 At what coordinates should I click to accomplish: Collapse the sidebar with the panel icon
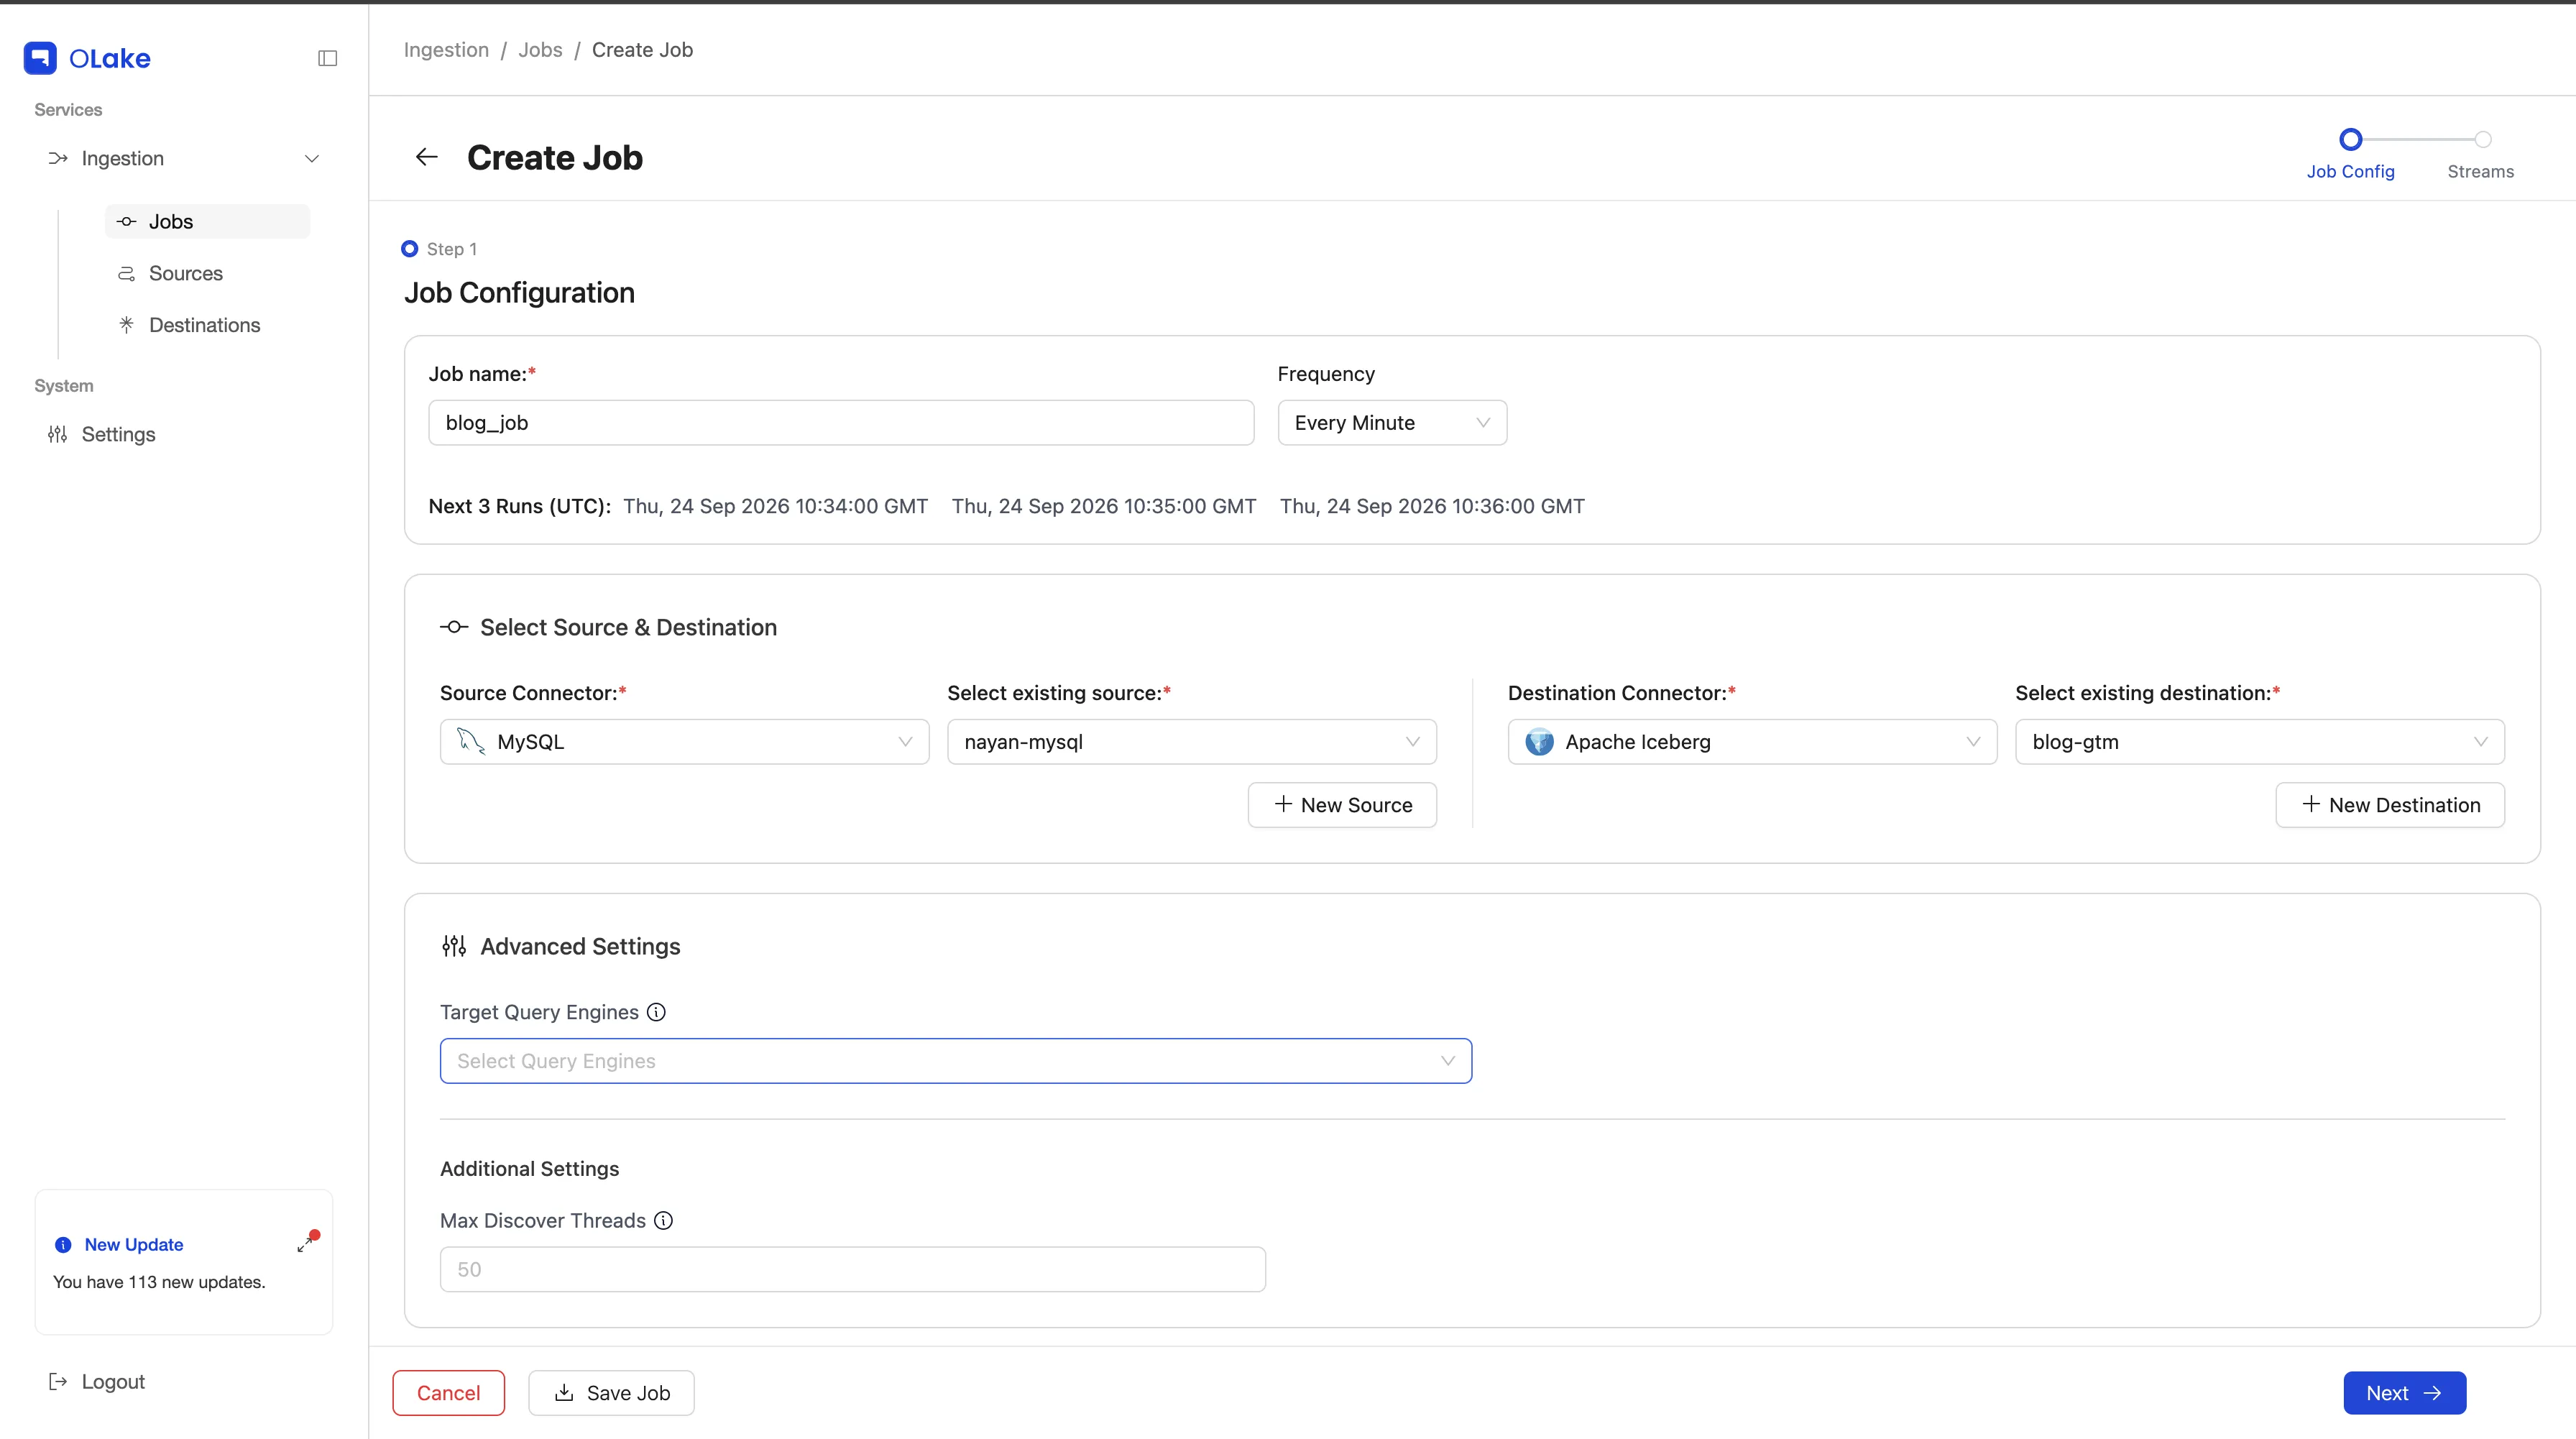point(327,58)
